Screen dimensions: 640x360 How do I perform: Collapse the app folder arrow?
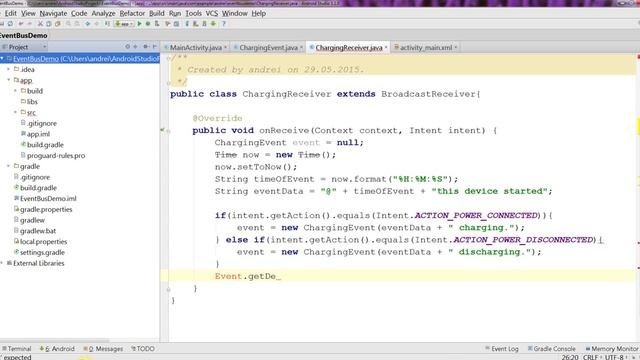[9, 80]
